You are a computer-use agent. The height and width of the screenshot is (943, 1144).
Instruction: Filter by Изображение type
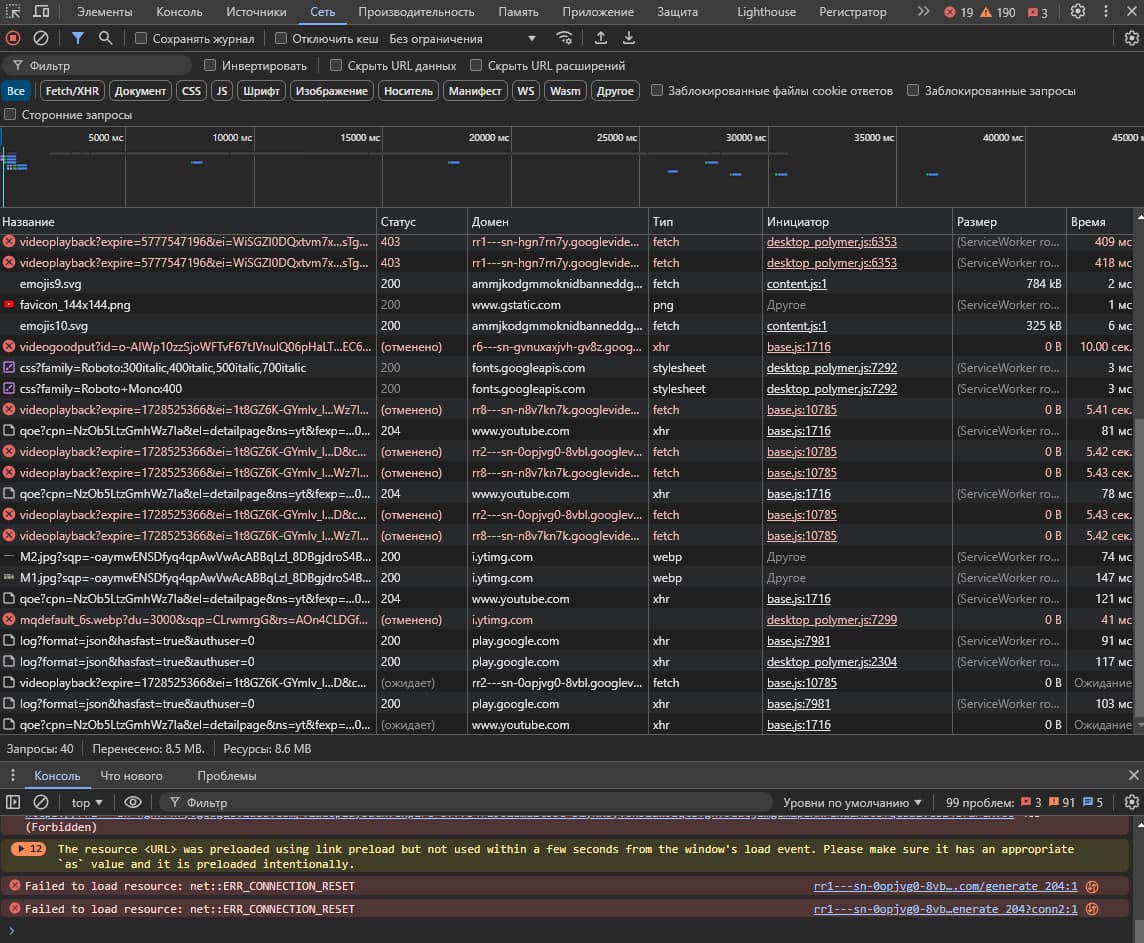[331, 90]
